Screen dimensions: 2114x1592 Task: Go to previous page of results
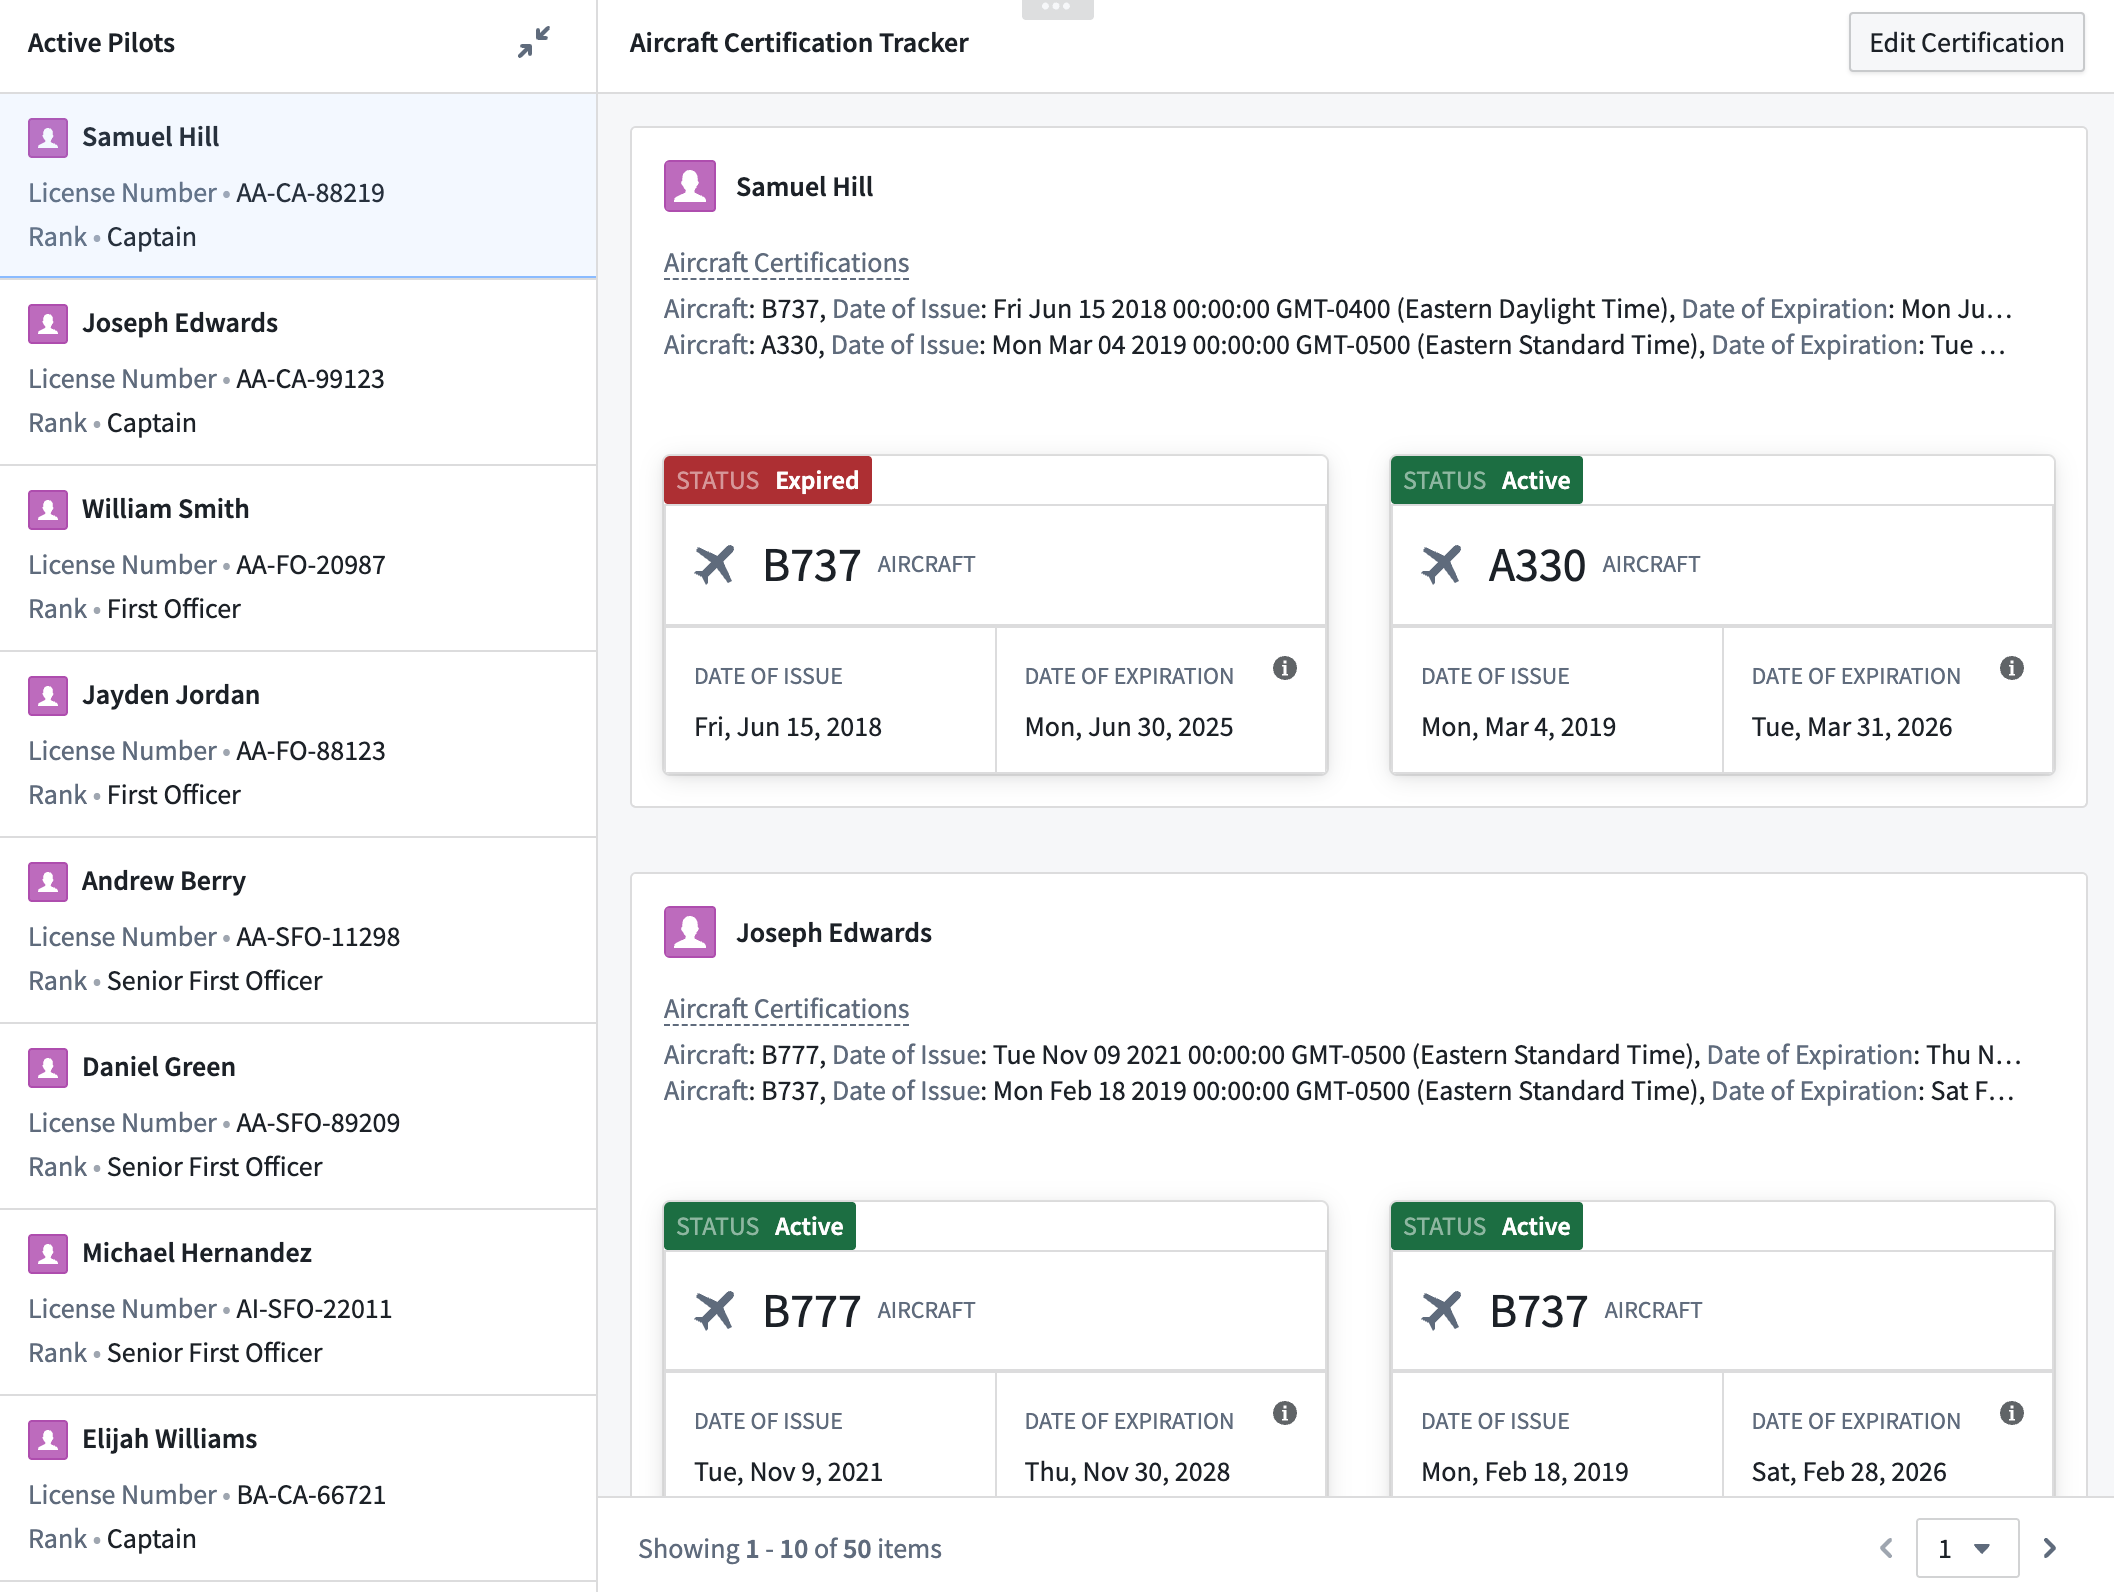pyautogui.click(x=1886, y=1548)
